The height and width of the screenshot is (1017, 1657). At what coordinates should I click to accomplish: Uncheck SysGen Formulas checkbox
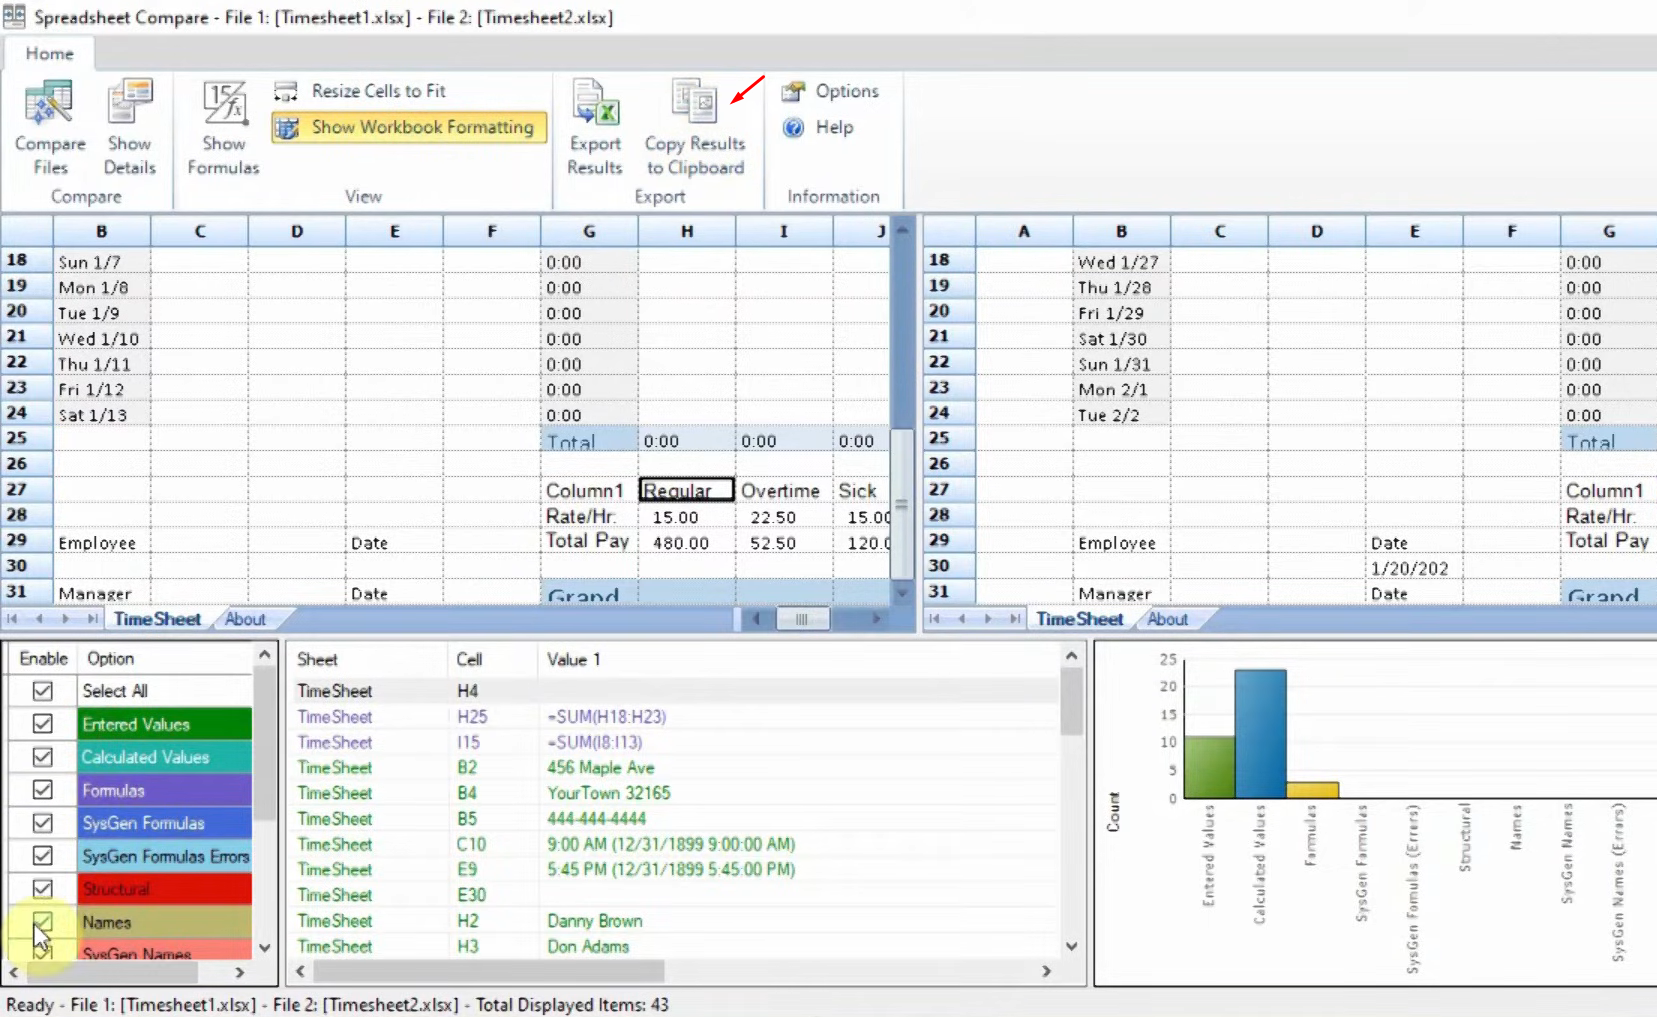click(x=42, y=823)
